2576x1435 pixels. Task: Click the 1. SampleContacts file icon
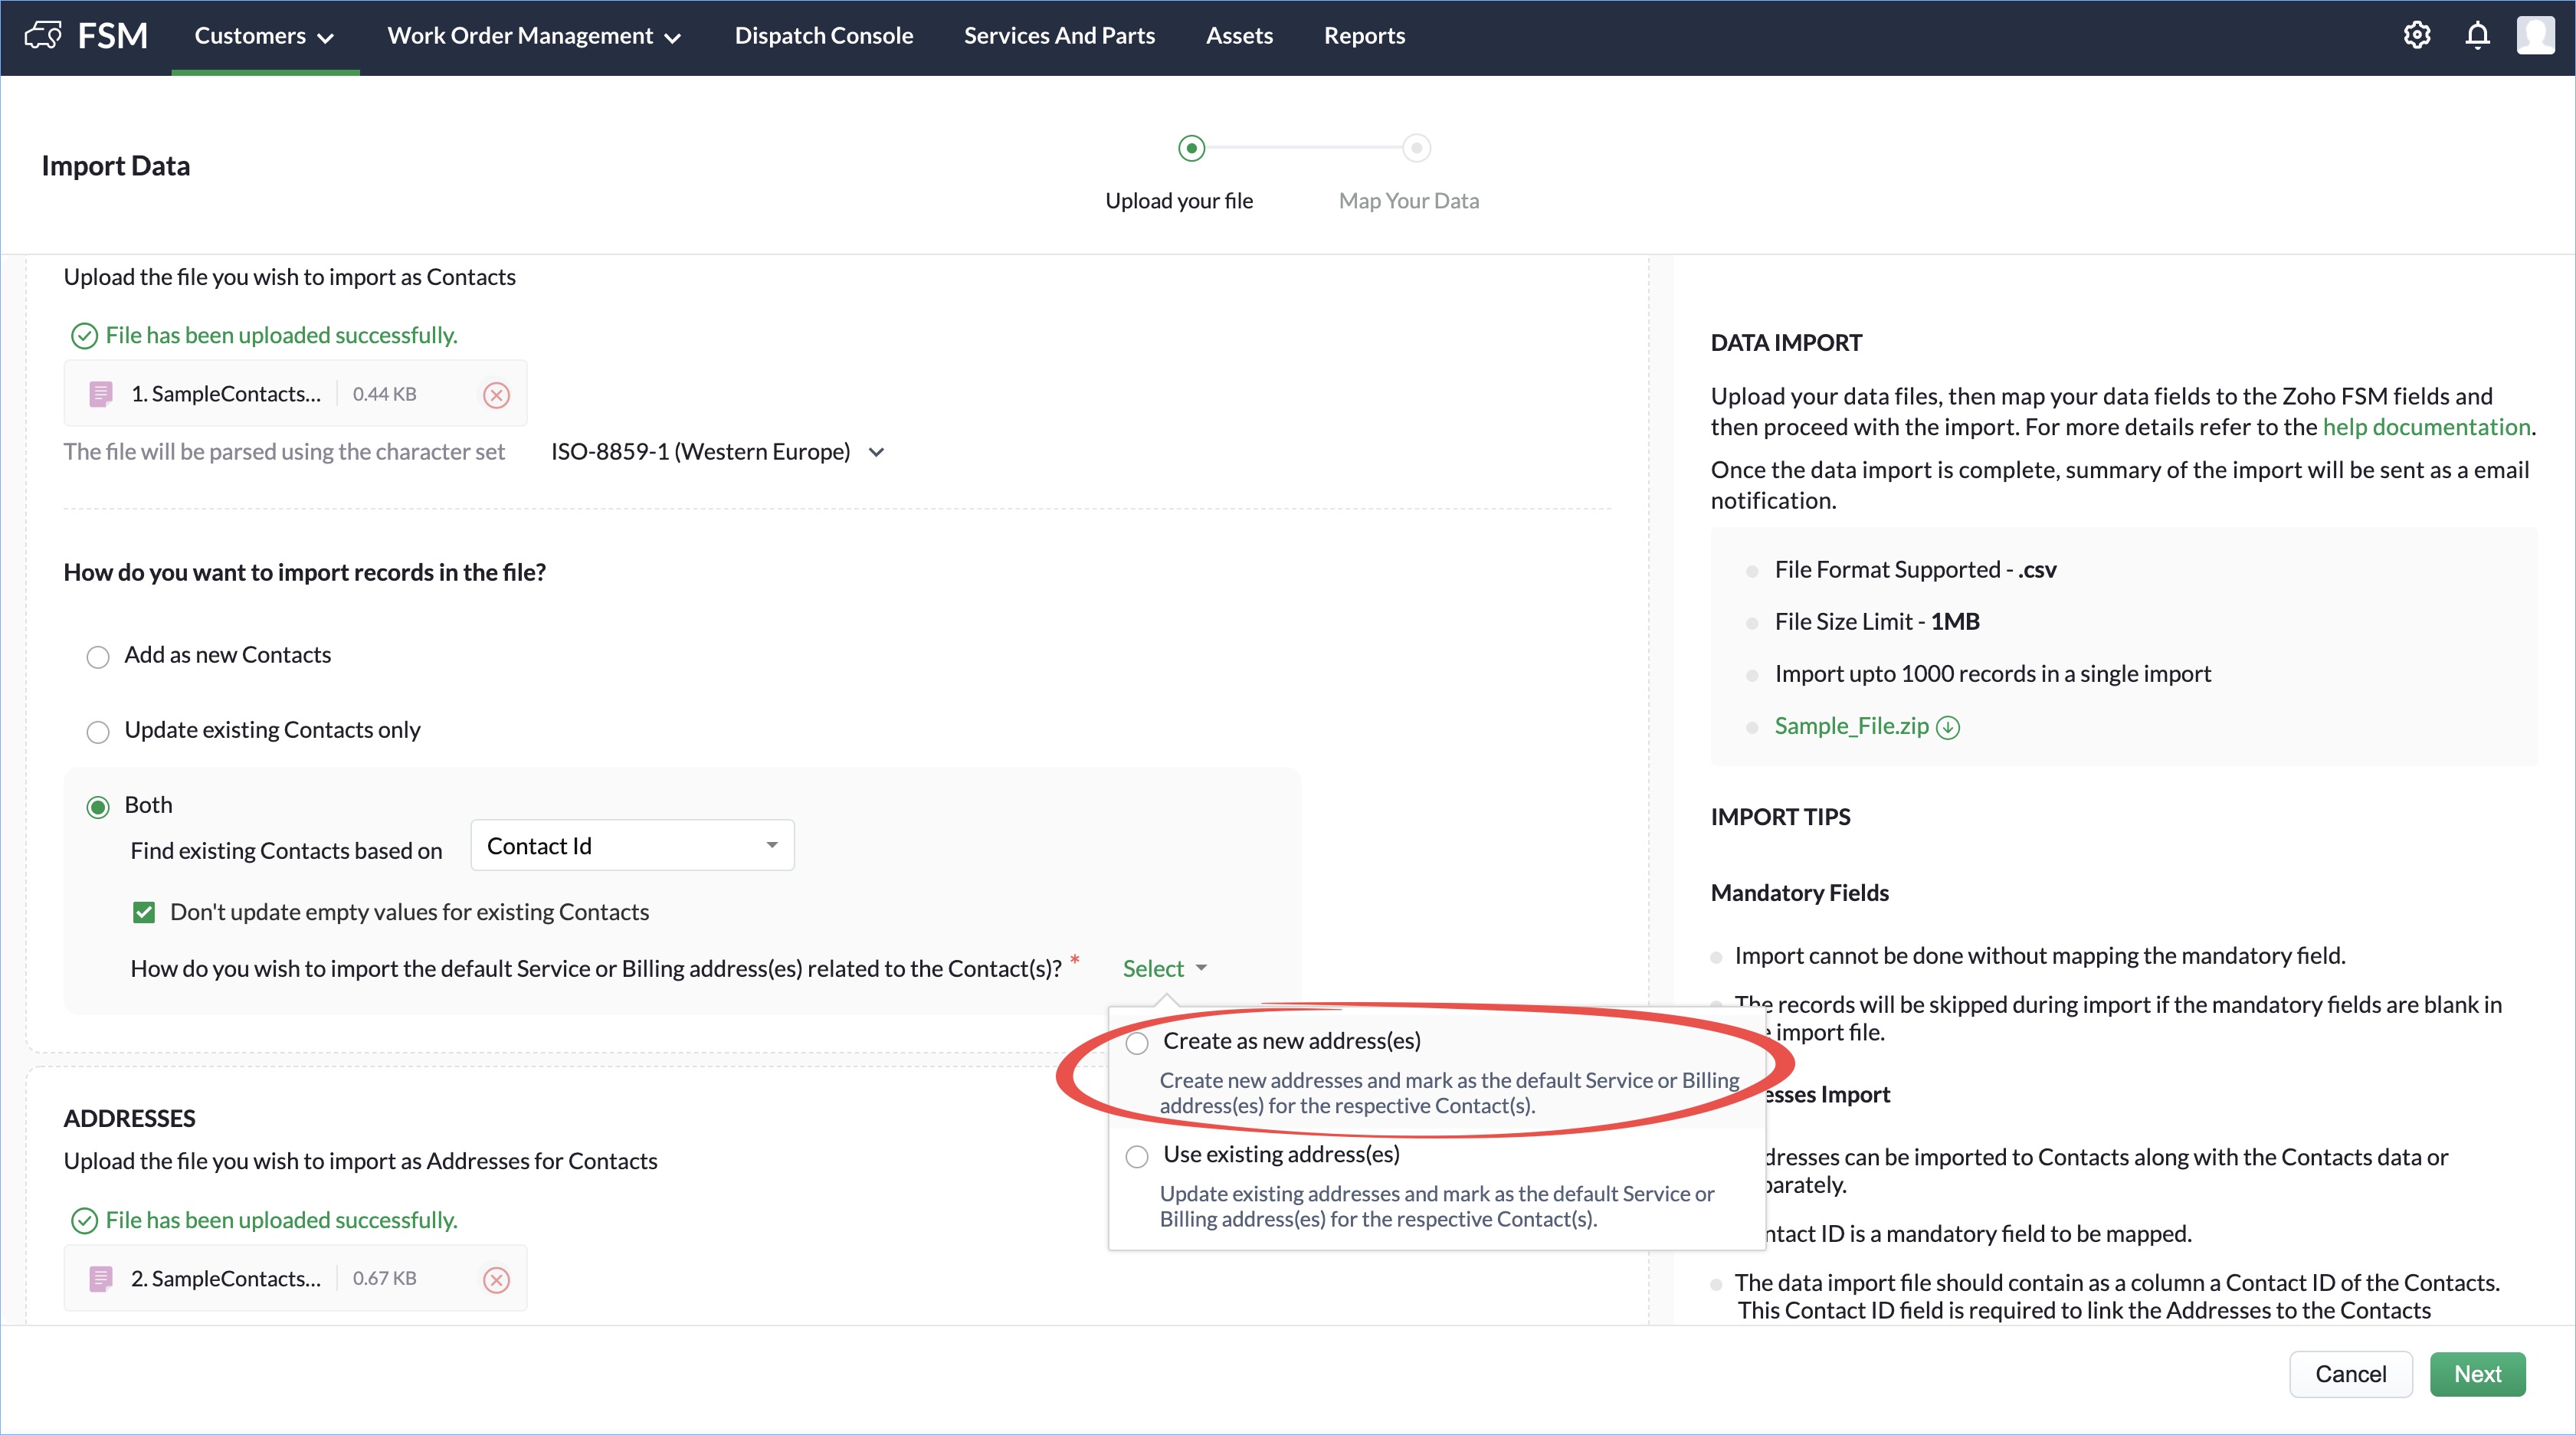[101, 394]
